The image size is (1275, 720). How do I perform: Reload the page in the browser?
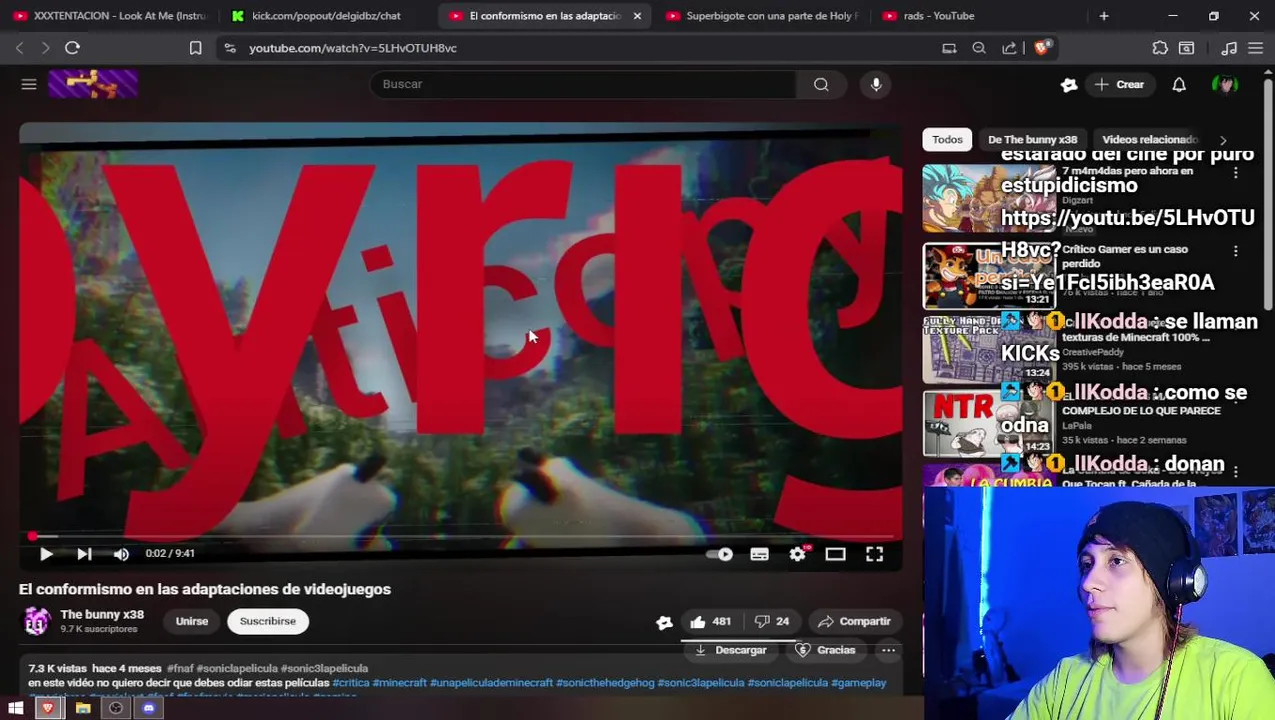point(72,47)
